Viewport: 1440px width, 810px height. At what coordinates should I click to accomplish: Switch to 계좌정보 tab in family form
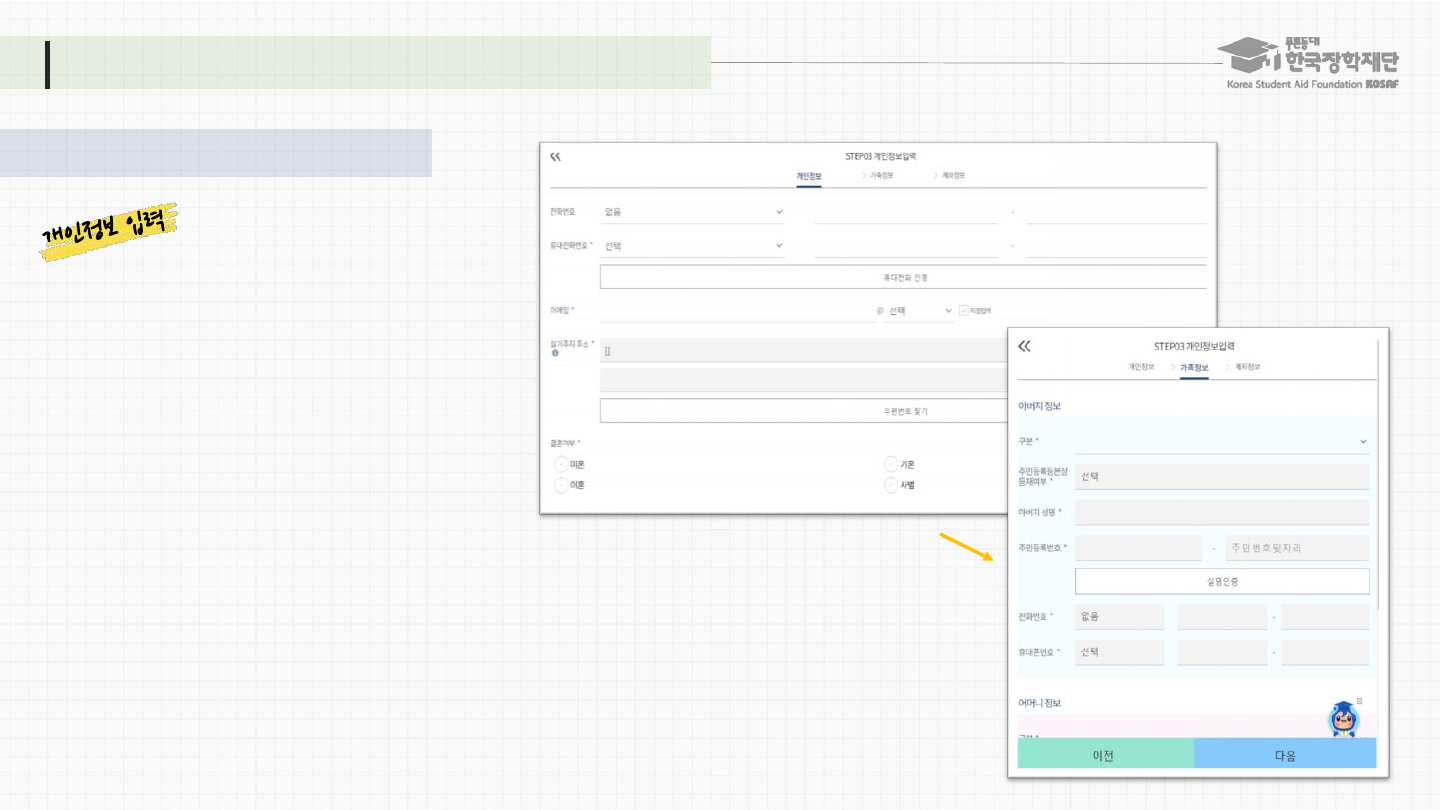pyautogui.click(x=1247, y=367)
